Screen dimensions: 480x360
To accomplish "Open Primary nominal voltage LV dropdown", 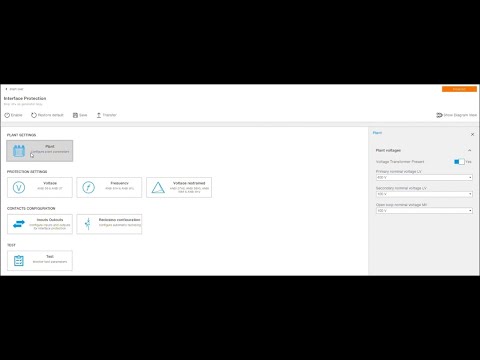I will 424,177.
